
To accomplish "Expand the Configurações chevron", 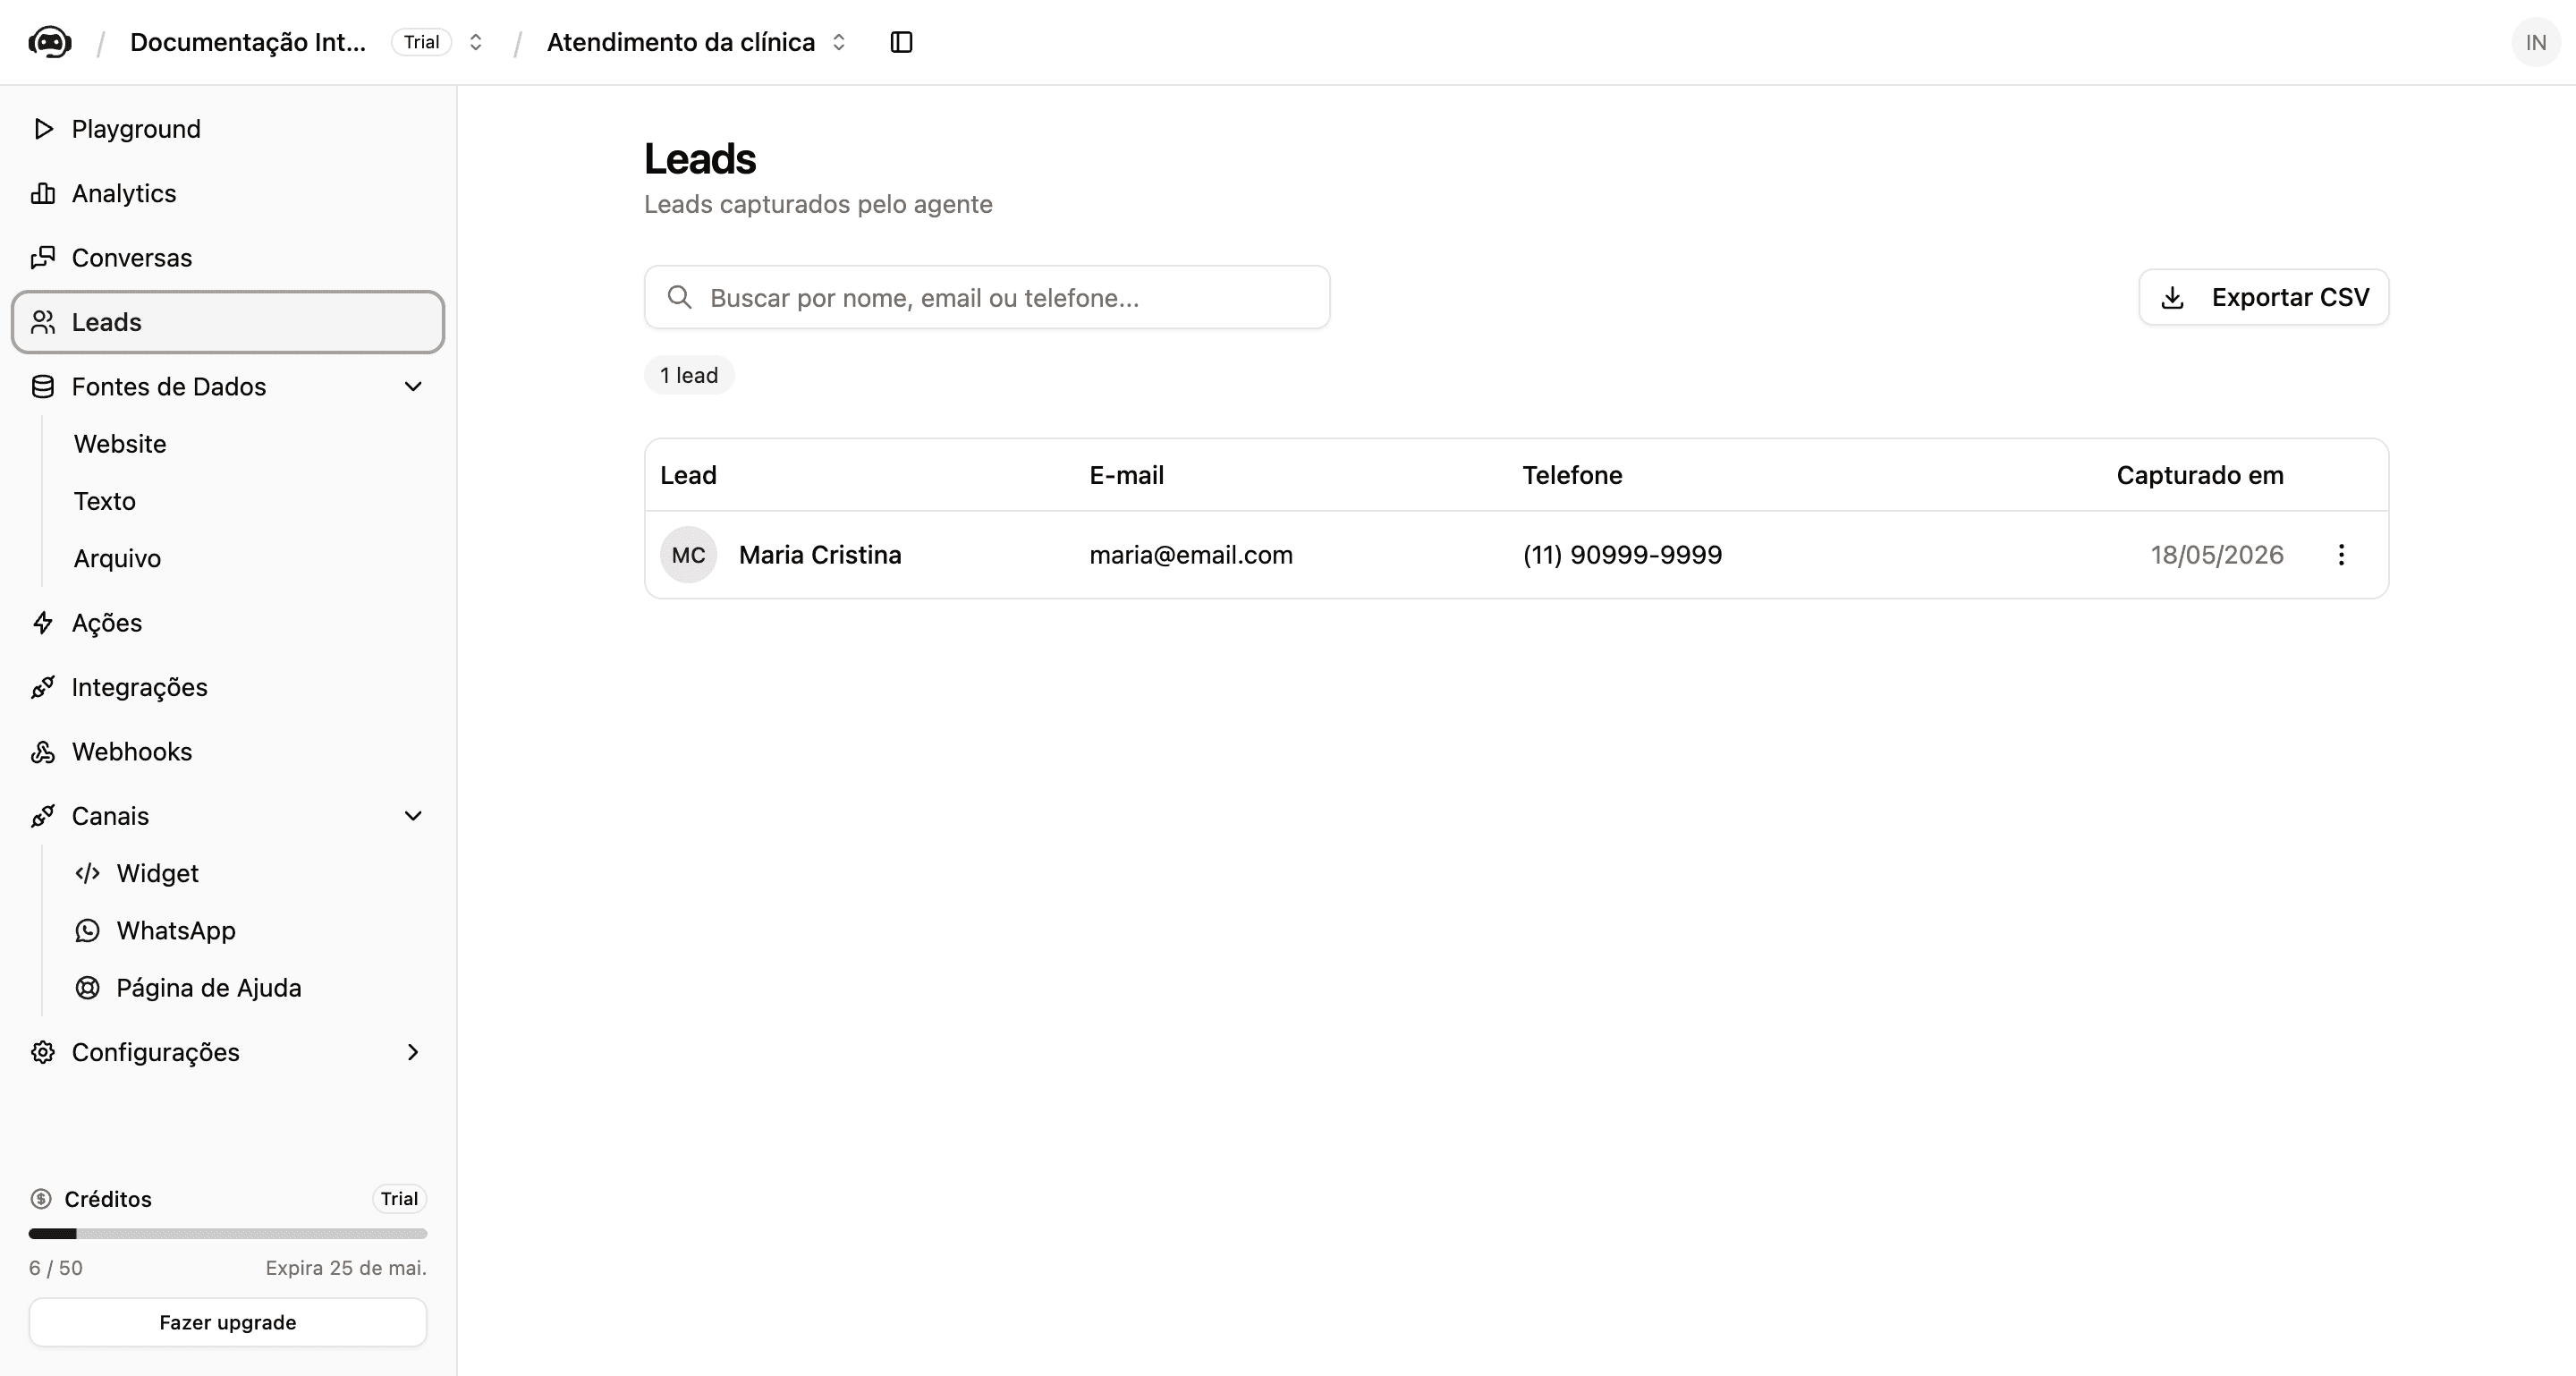I will pyautogui.click(x=413, y=1052).
